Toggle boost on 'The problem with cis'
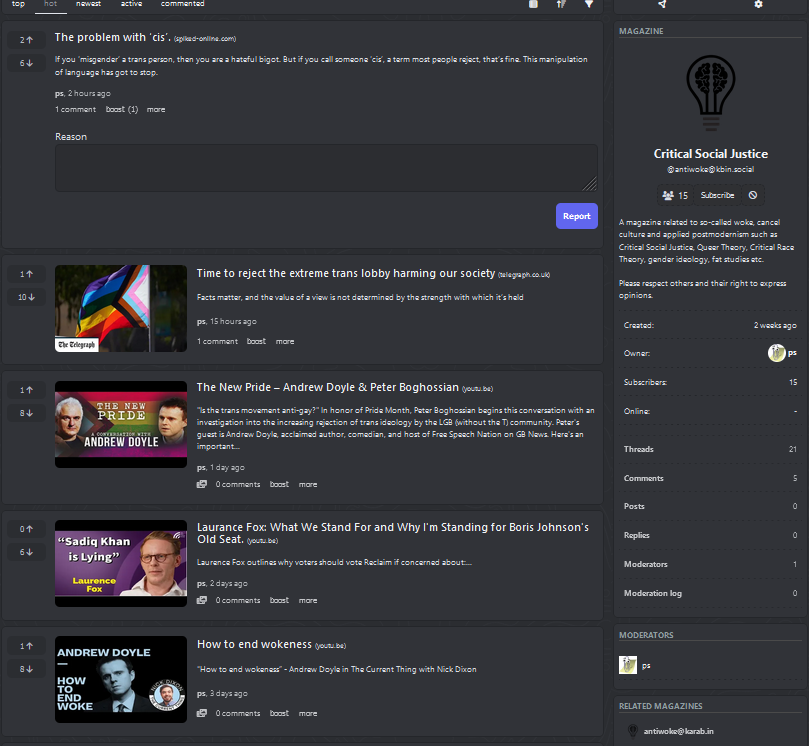The height and width of the screenshot is (746, 809). tap(121, 109)
